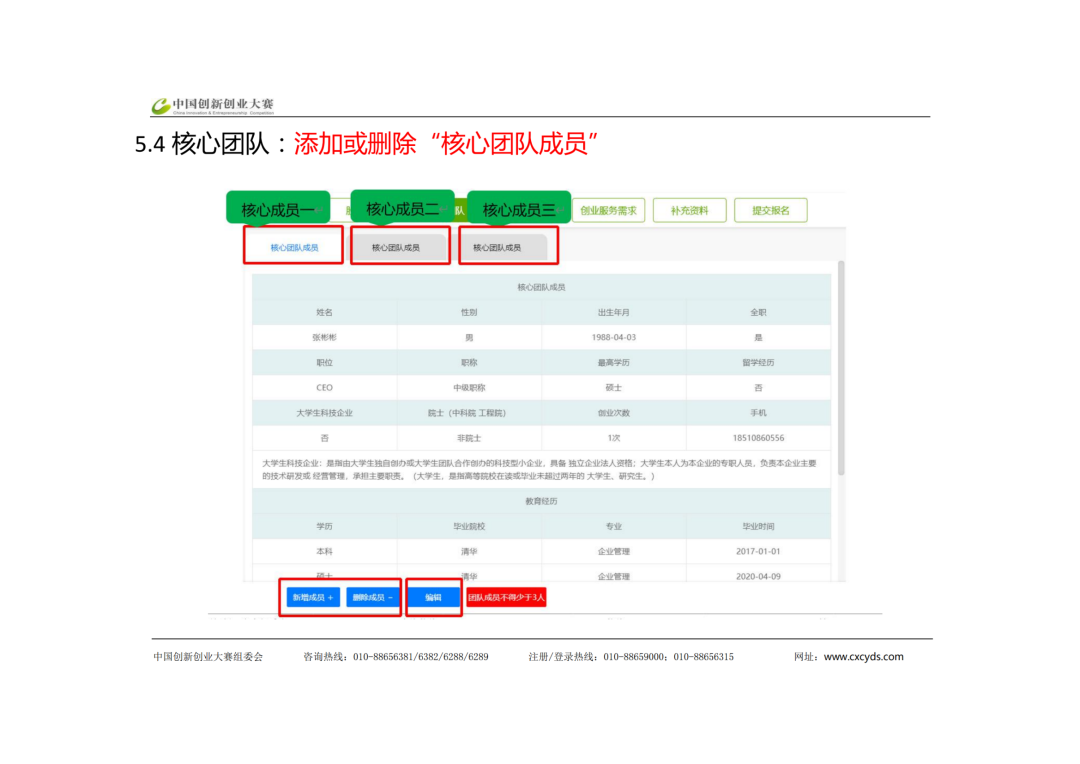Select the tab below the 核心成员三 callout
The height and width of the screenshot is (764, 1080).
point(497,247)
